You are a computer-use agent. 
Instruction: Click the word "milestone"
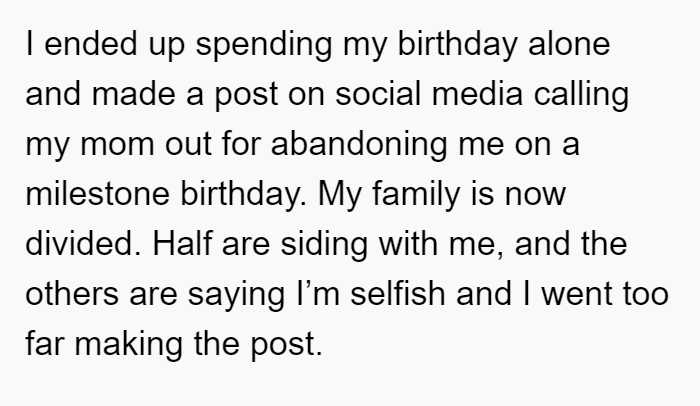(x=97, y=194)
